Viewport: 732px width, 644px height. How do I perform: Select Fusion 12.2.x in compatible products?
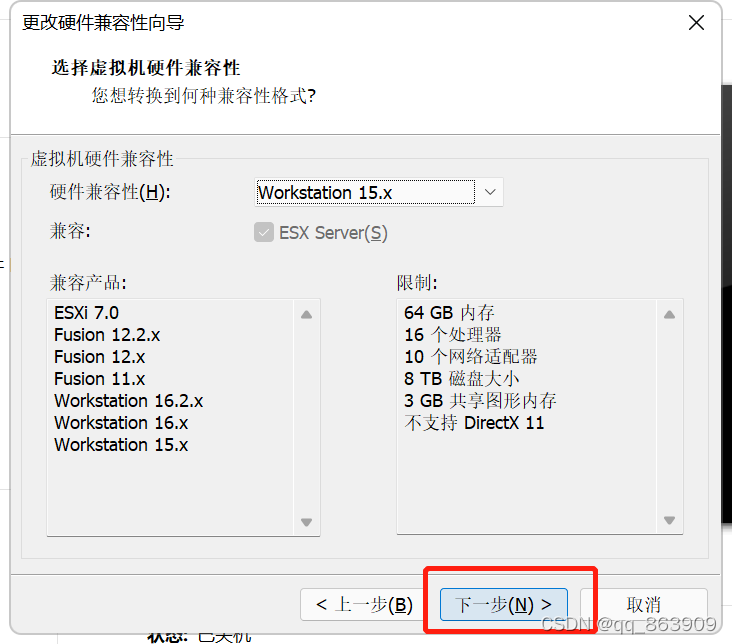click(x=107, y=334)
